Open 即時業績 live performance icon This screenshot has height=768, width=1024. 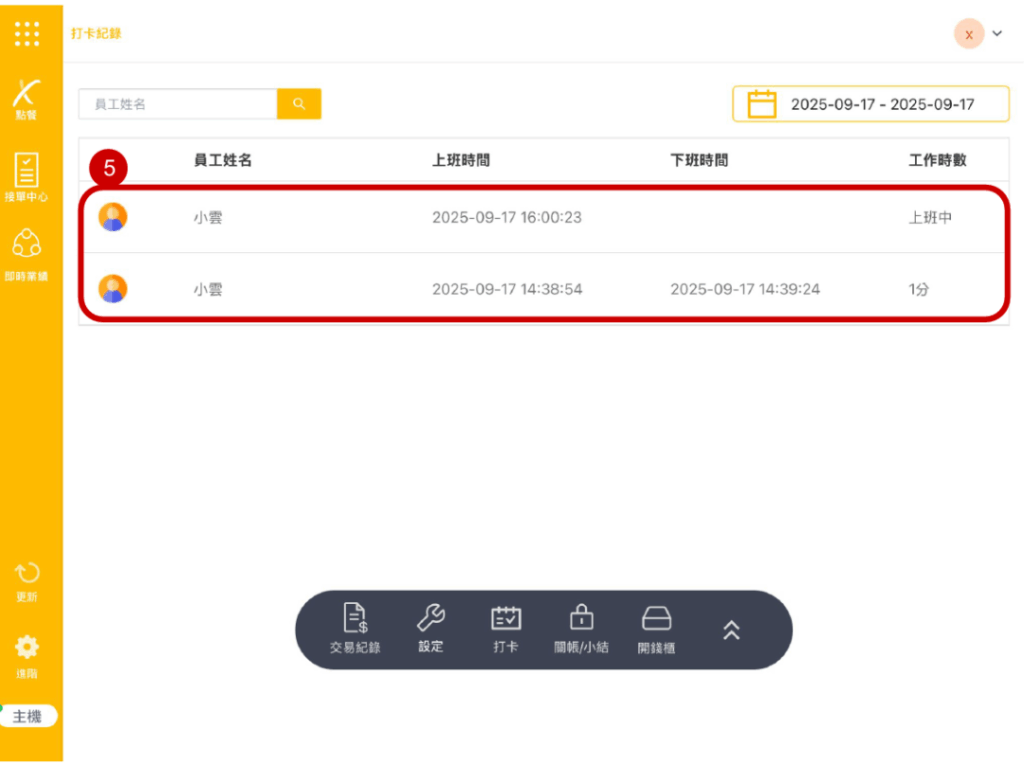27,254
